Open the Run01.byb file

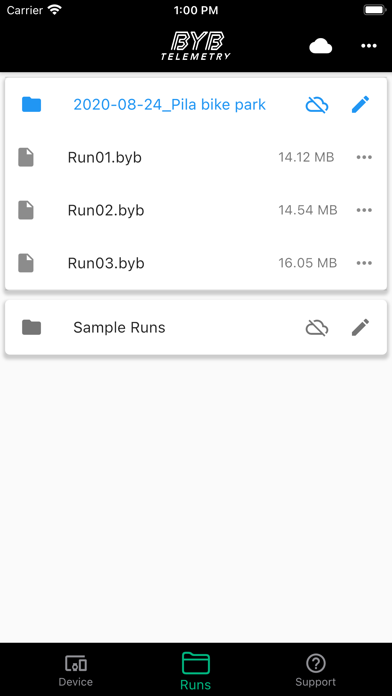[105, 157]
